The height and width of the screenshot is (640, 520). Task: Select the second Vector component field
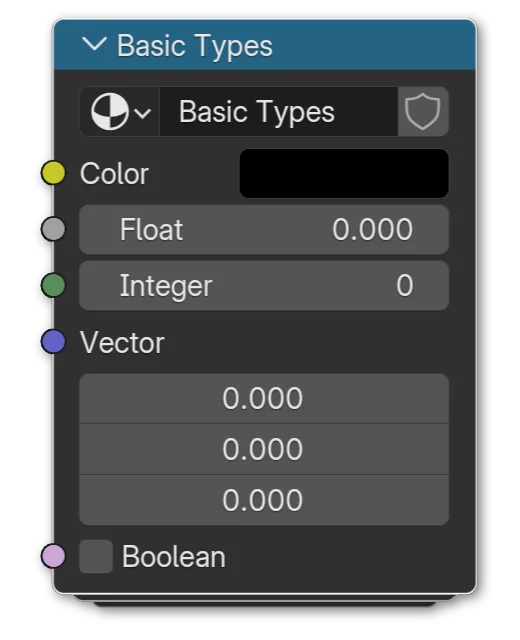[264, 449]
